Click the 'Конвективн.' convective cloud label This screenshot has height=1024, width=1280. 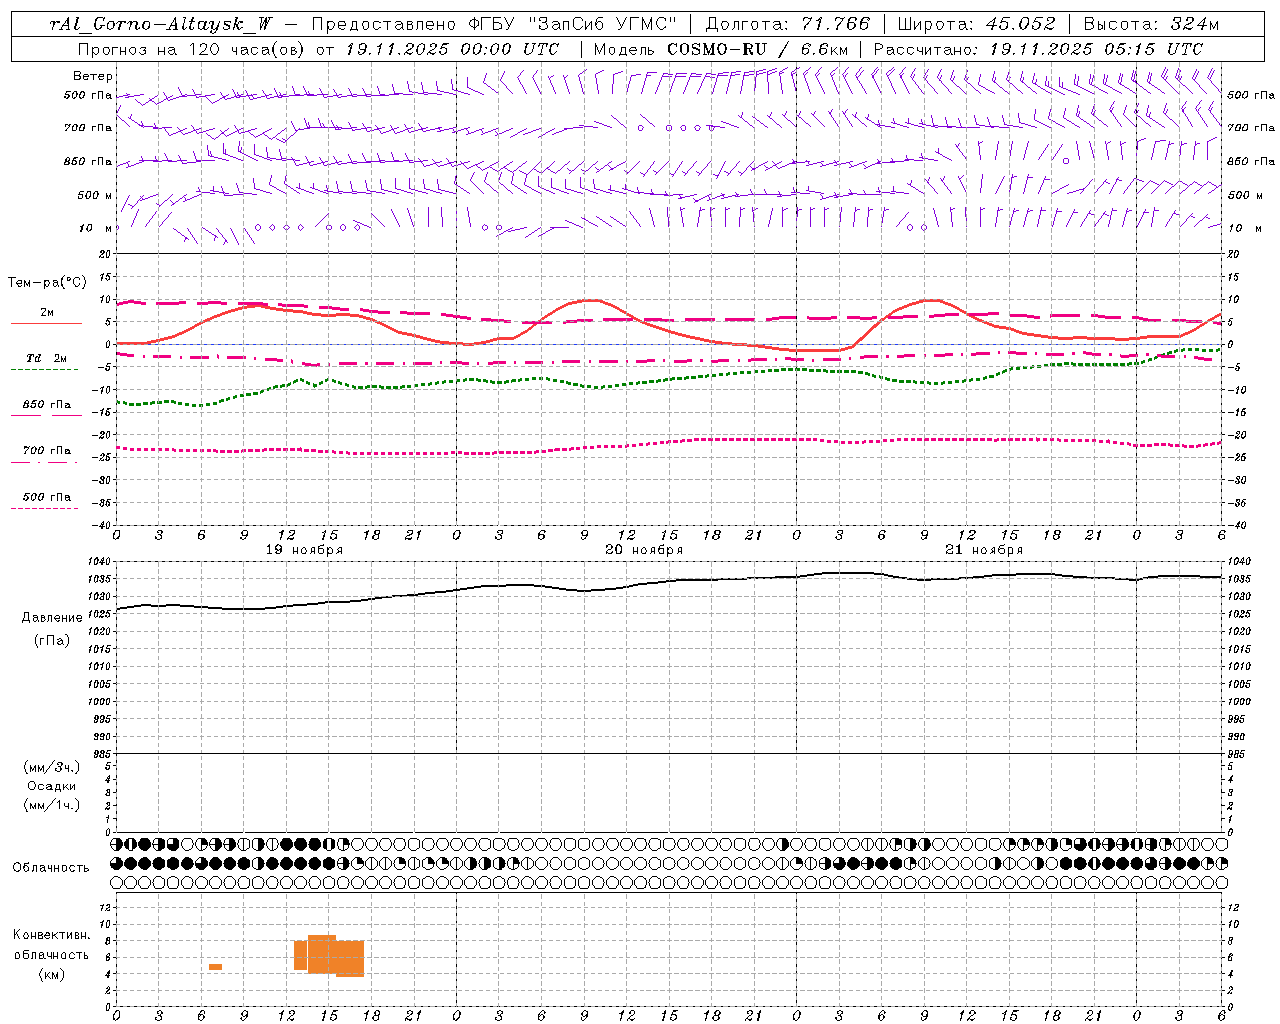51,935
